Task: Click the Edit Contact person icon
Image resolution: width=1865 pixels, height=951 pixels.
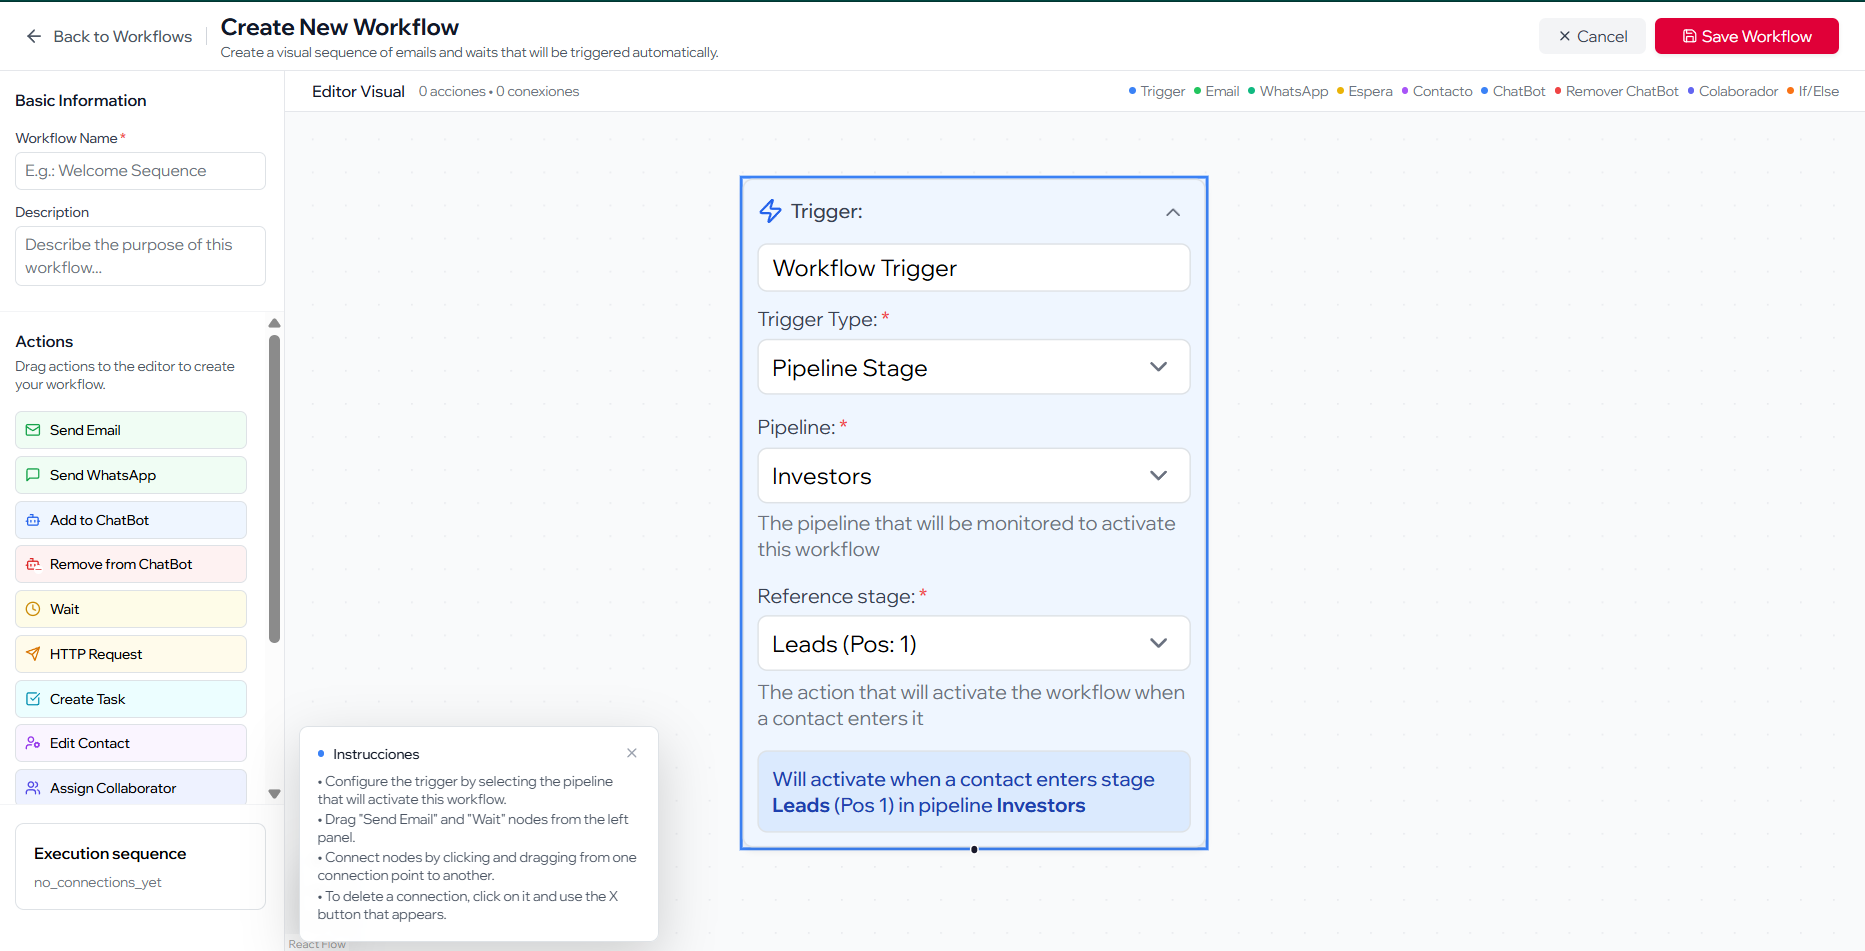Action: click(33, 743)
